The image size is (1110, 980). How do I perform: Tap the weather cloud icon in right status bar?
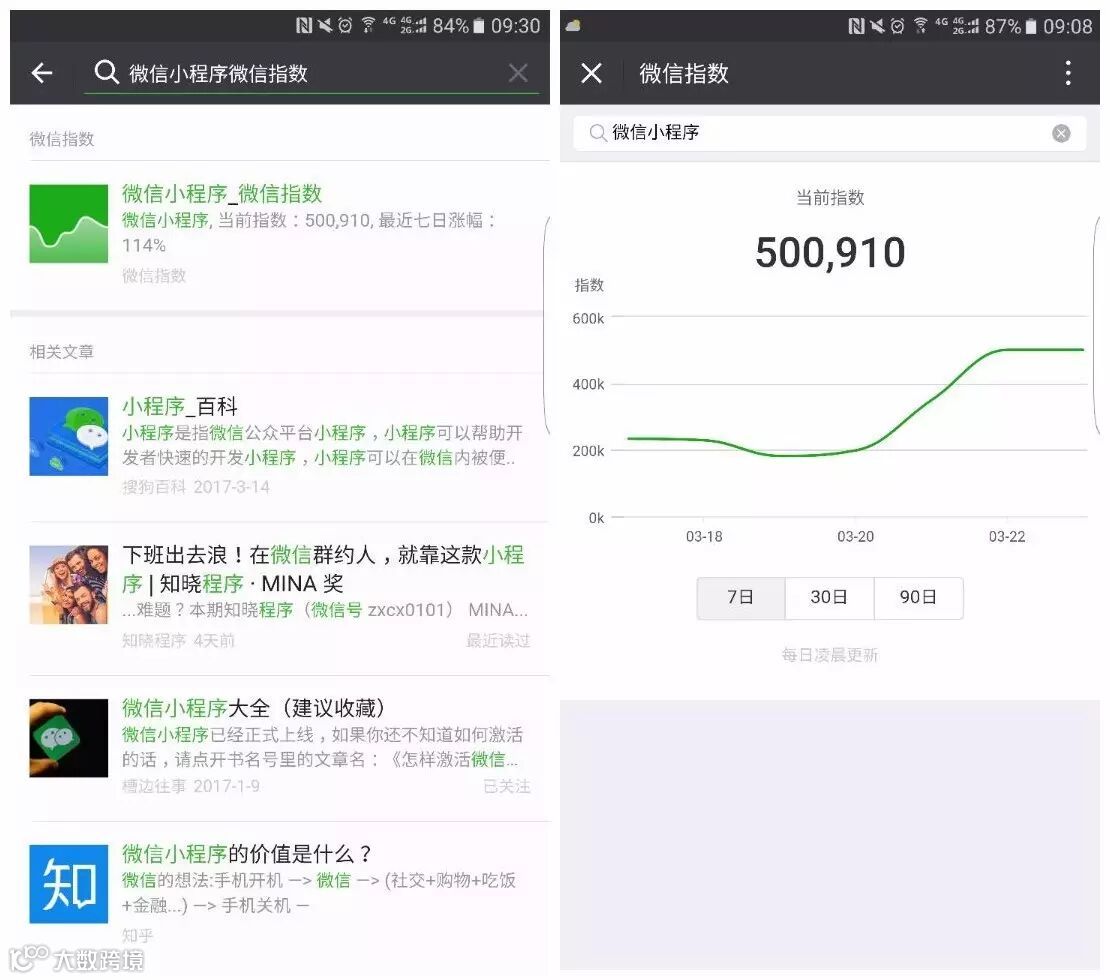[x=573, y=26]
